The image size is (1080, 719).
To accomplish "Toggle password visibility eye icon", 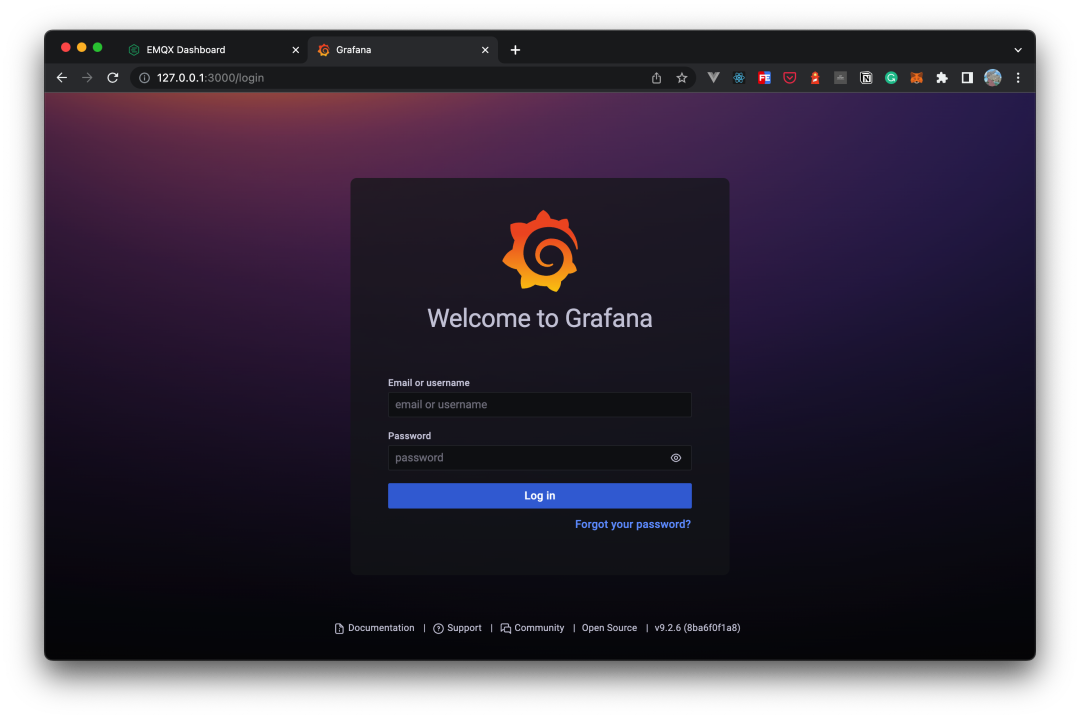I will 676,458.
